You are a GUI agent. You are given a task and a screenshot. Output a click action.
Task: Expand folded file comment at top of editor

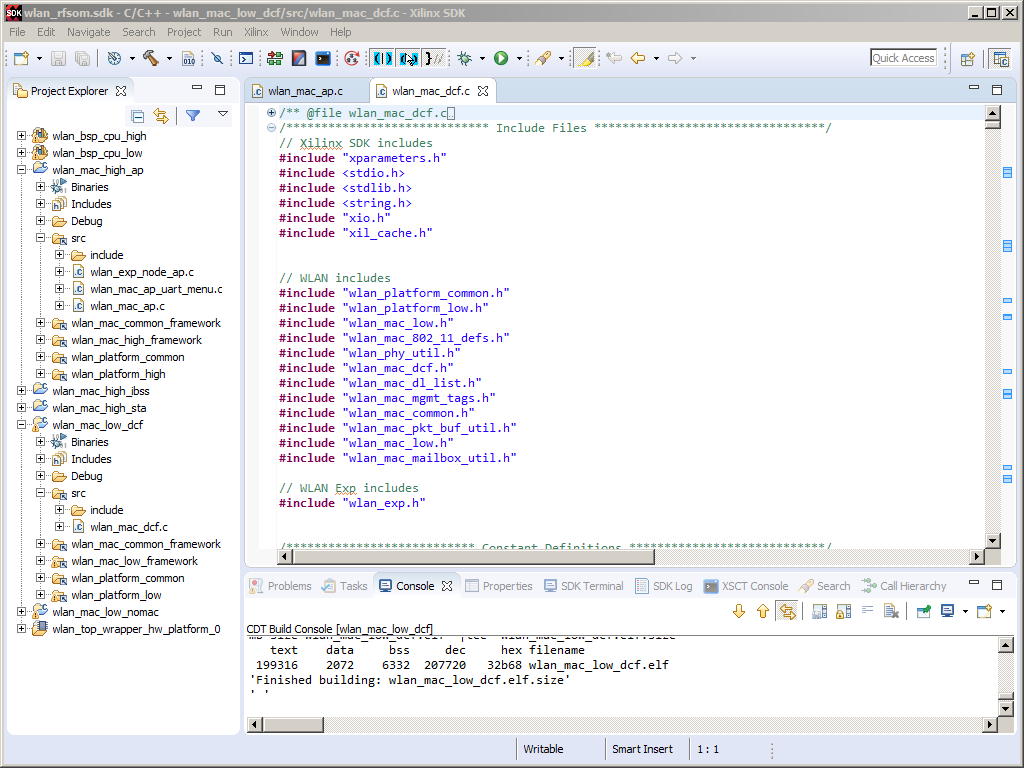pos(270,112)
